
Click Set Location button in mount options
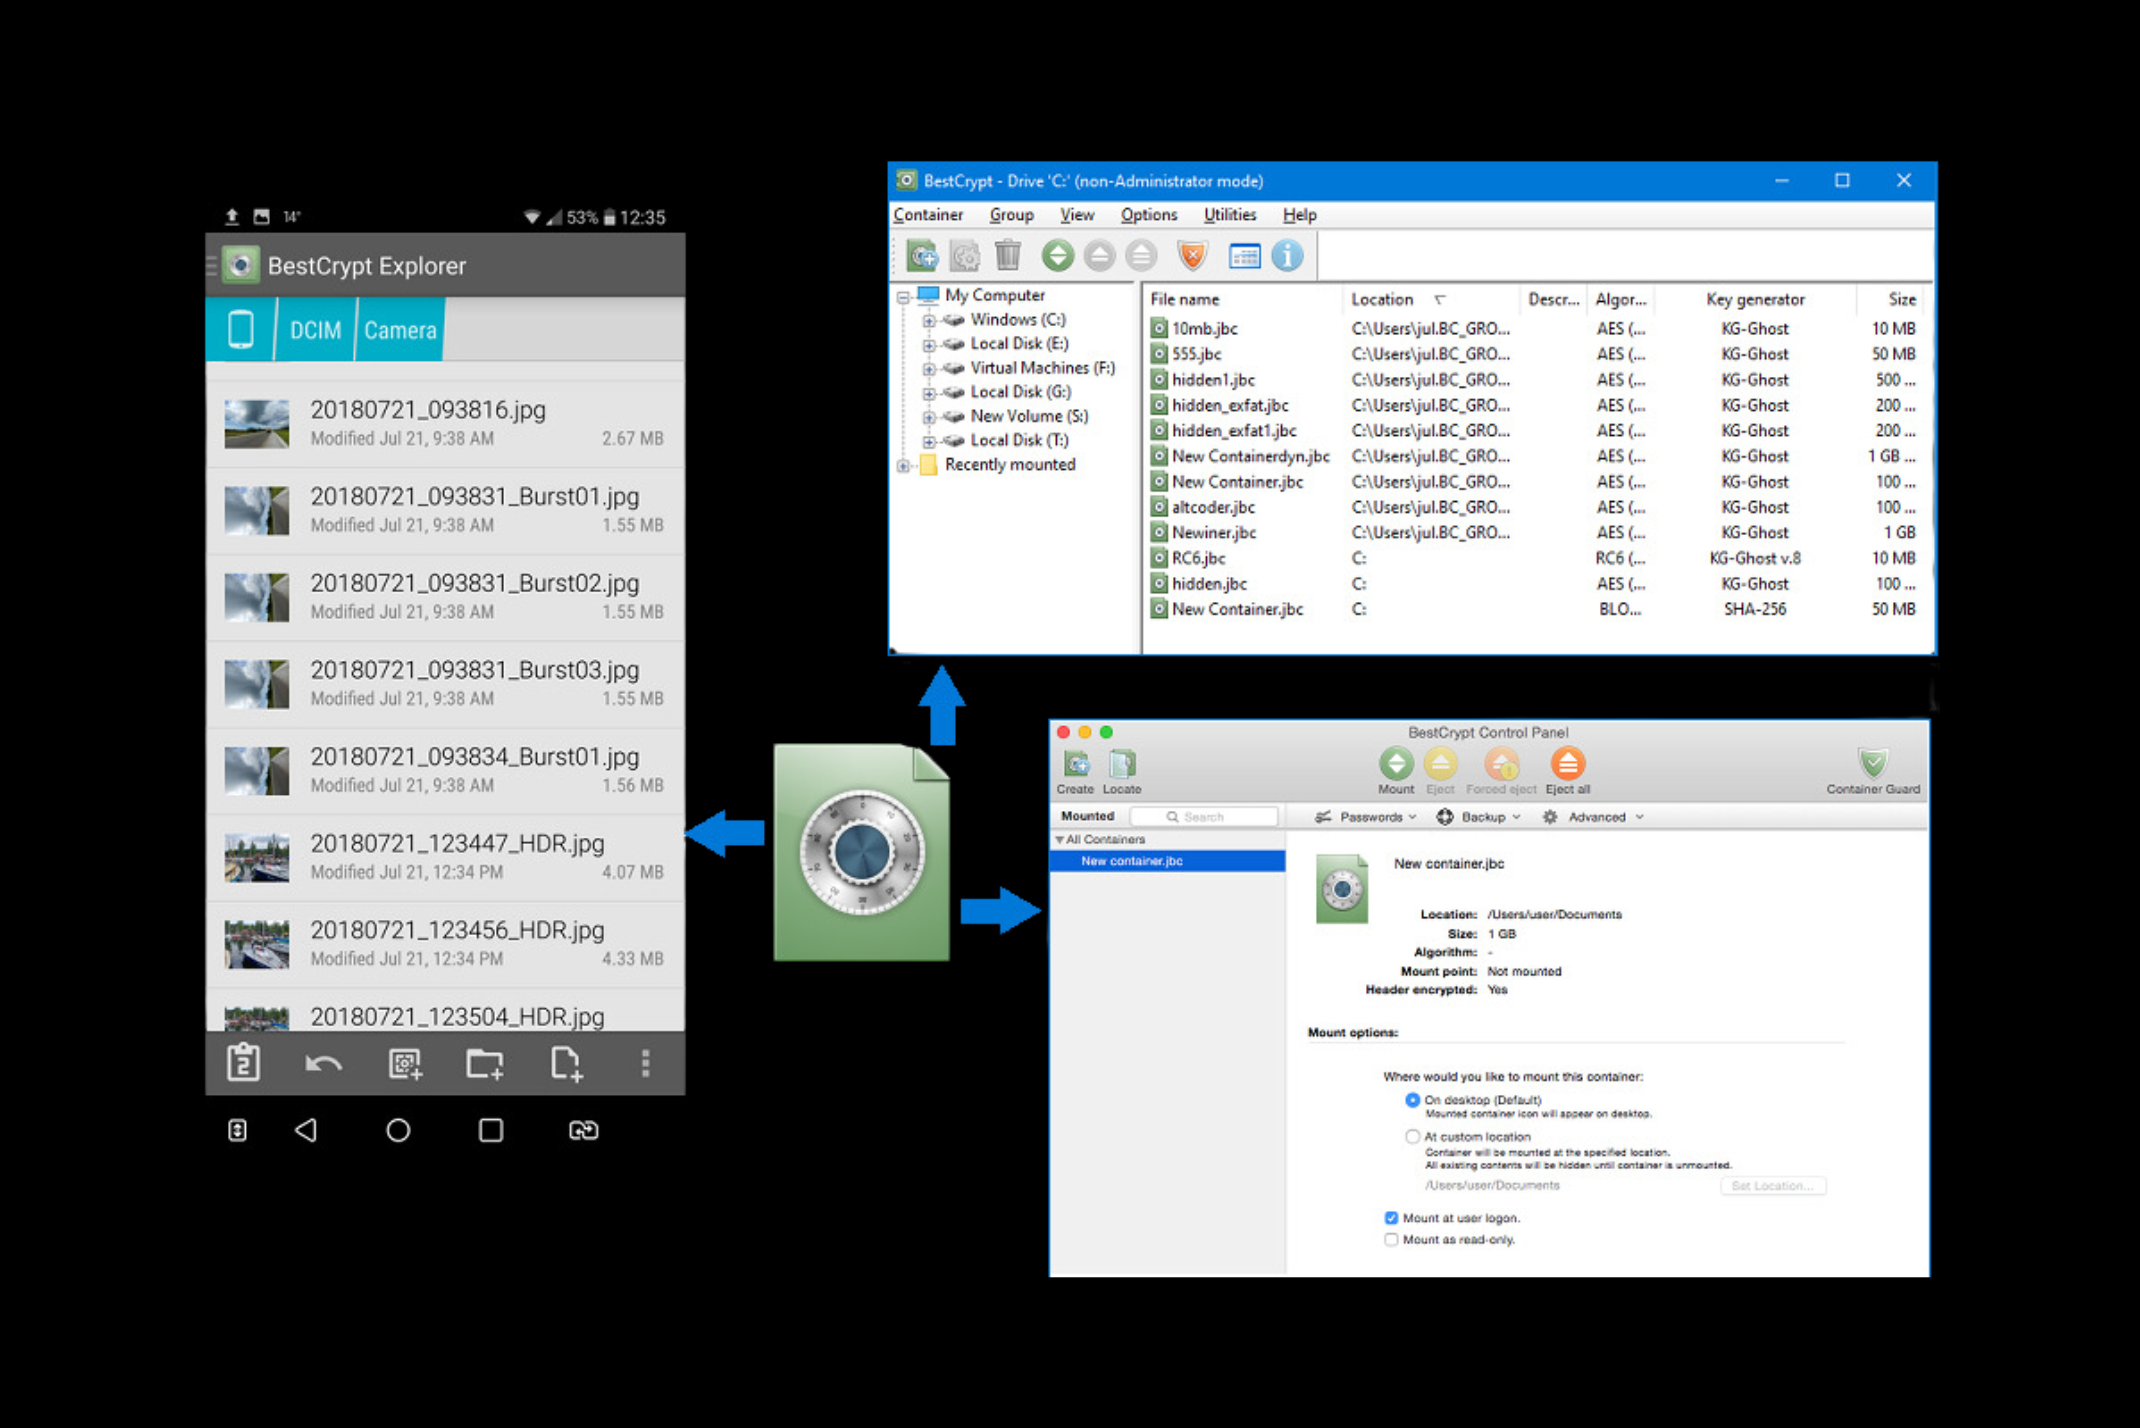(1773, 1186)
